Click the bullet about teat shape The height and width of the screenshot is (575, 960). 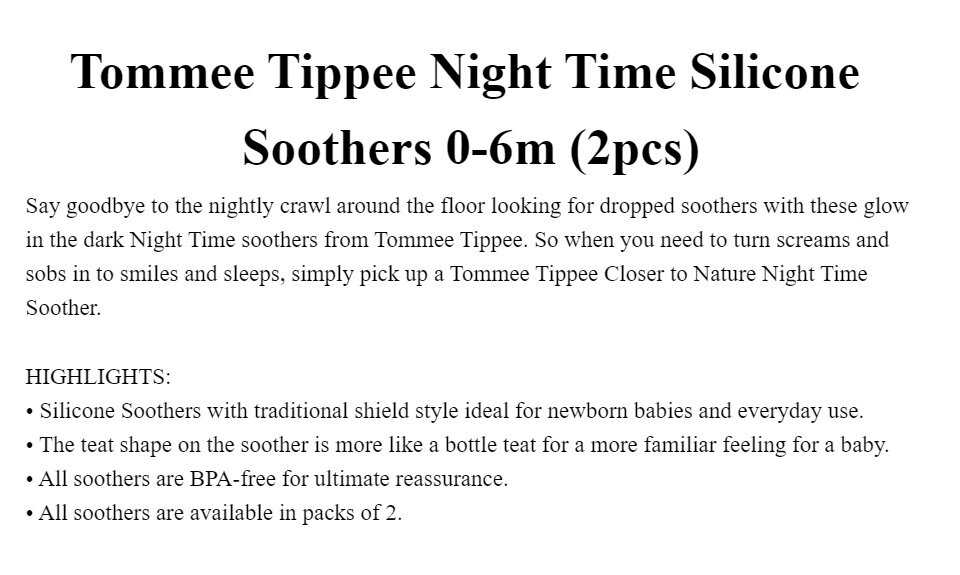457,445
